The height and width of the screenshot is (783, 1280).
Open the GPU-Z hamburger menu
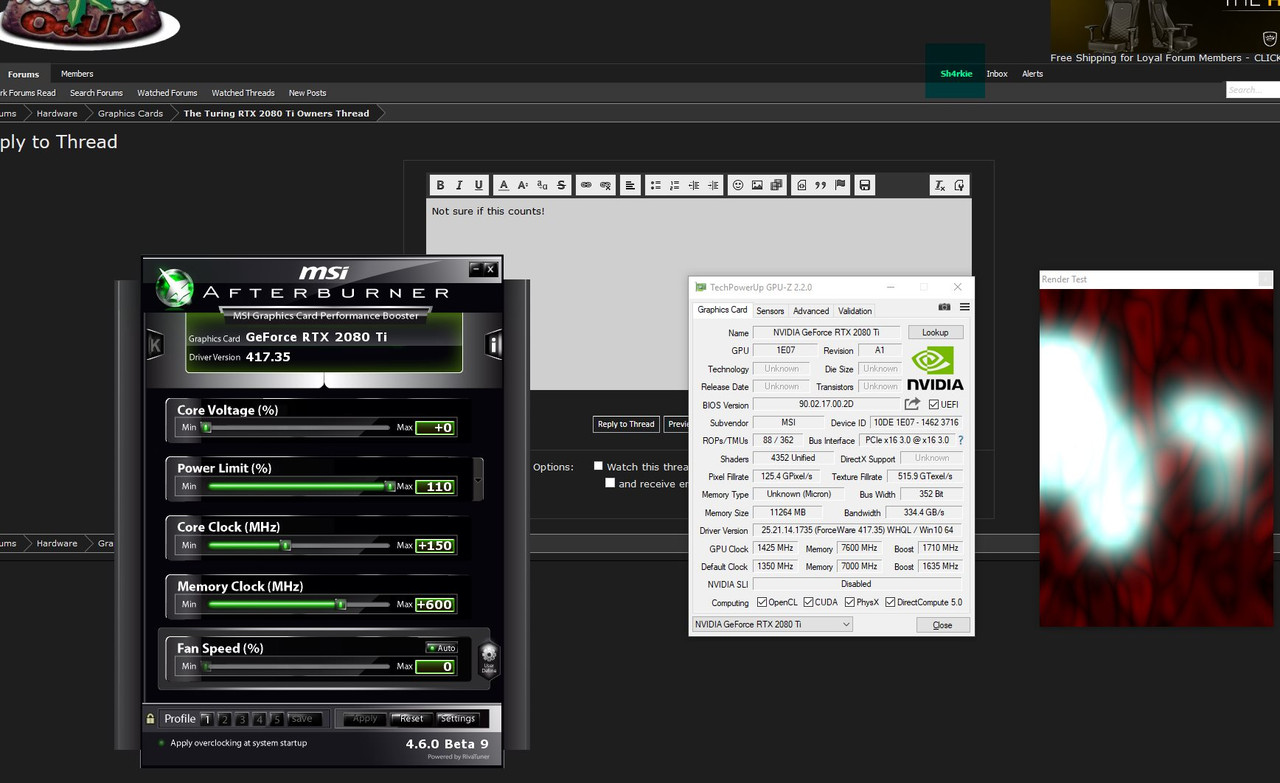[964, 307]
